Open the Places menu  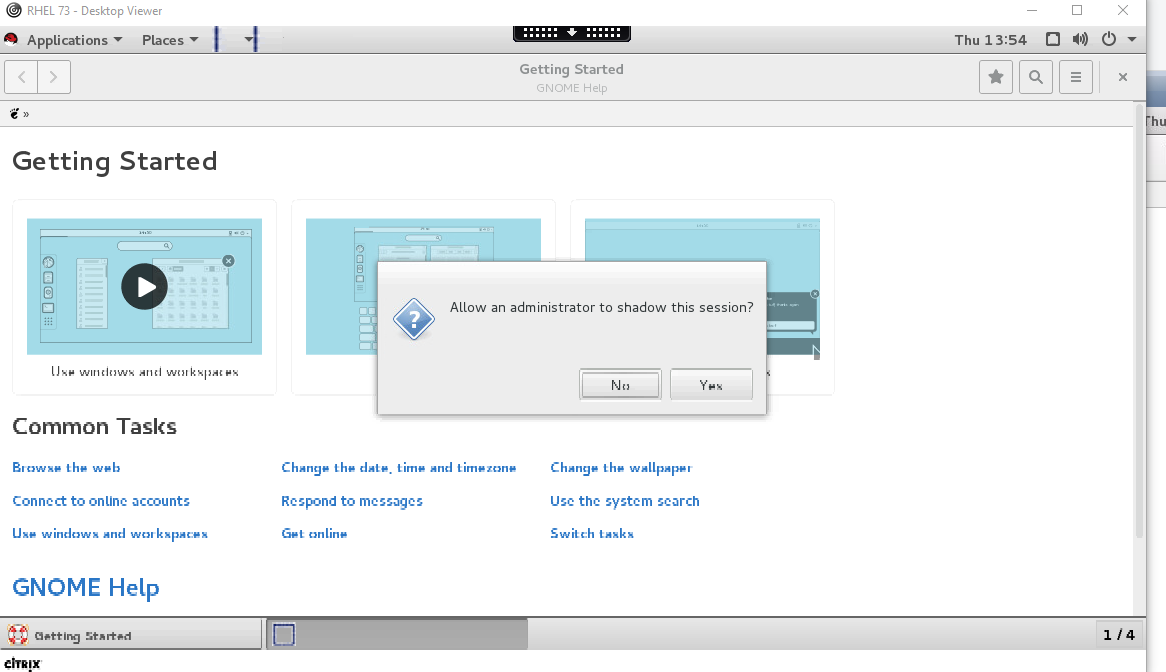pyautogui.click(x=170, y=40)
